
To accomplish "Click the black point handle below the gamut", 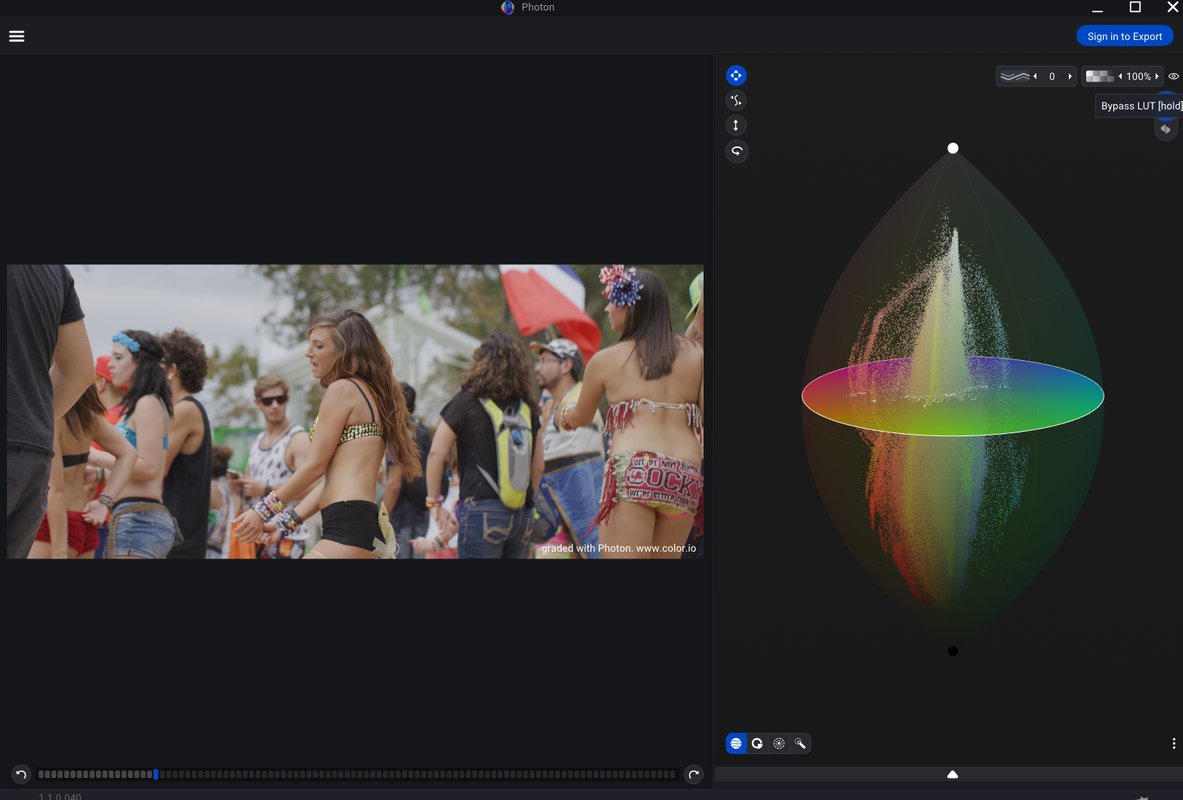I will [953, 651].
